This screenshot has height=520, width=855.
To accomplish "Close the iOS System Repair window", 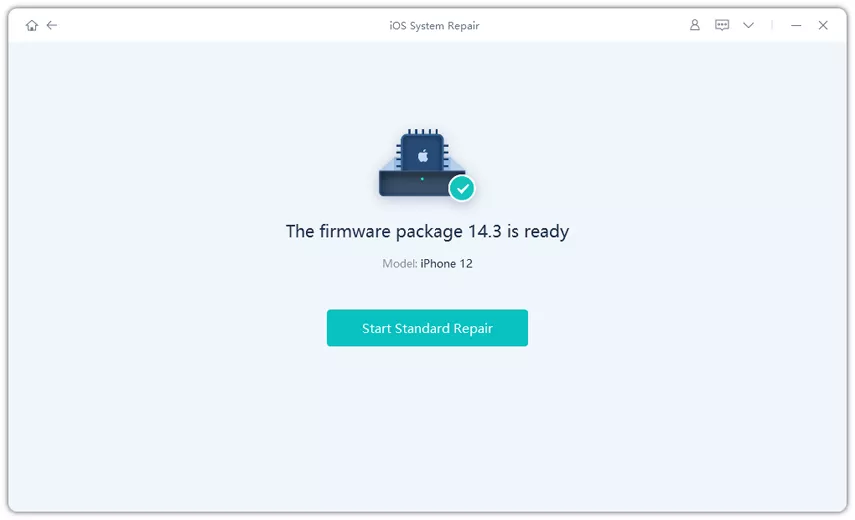I will [x=823, y=25].
